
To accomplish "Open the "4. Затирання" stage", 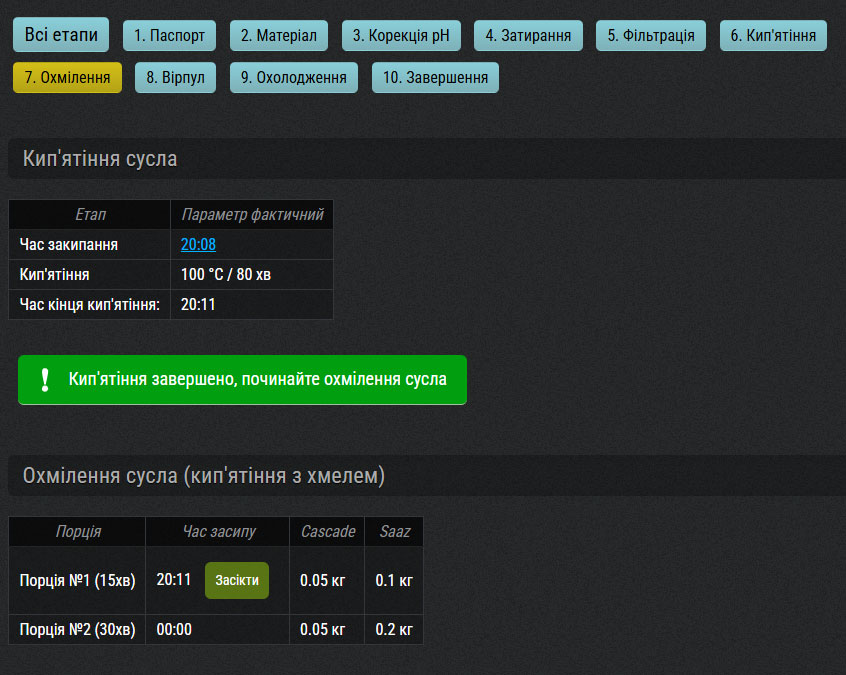I will pos(528,36).
